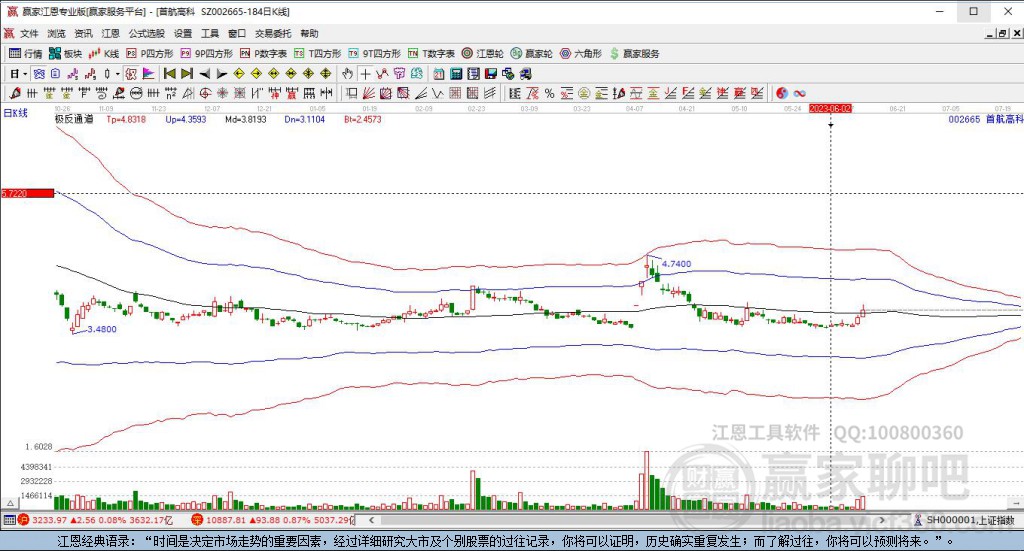Select the rectangle box drawing tool
Image resolution: width=1024 pixels, height=551 pixels.
click(x=351, y=93)
